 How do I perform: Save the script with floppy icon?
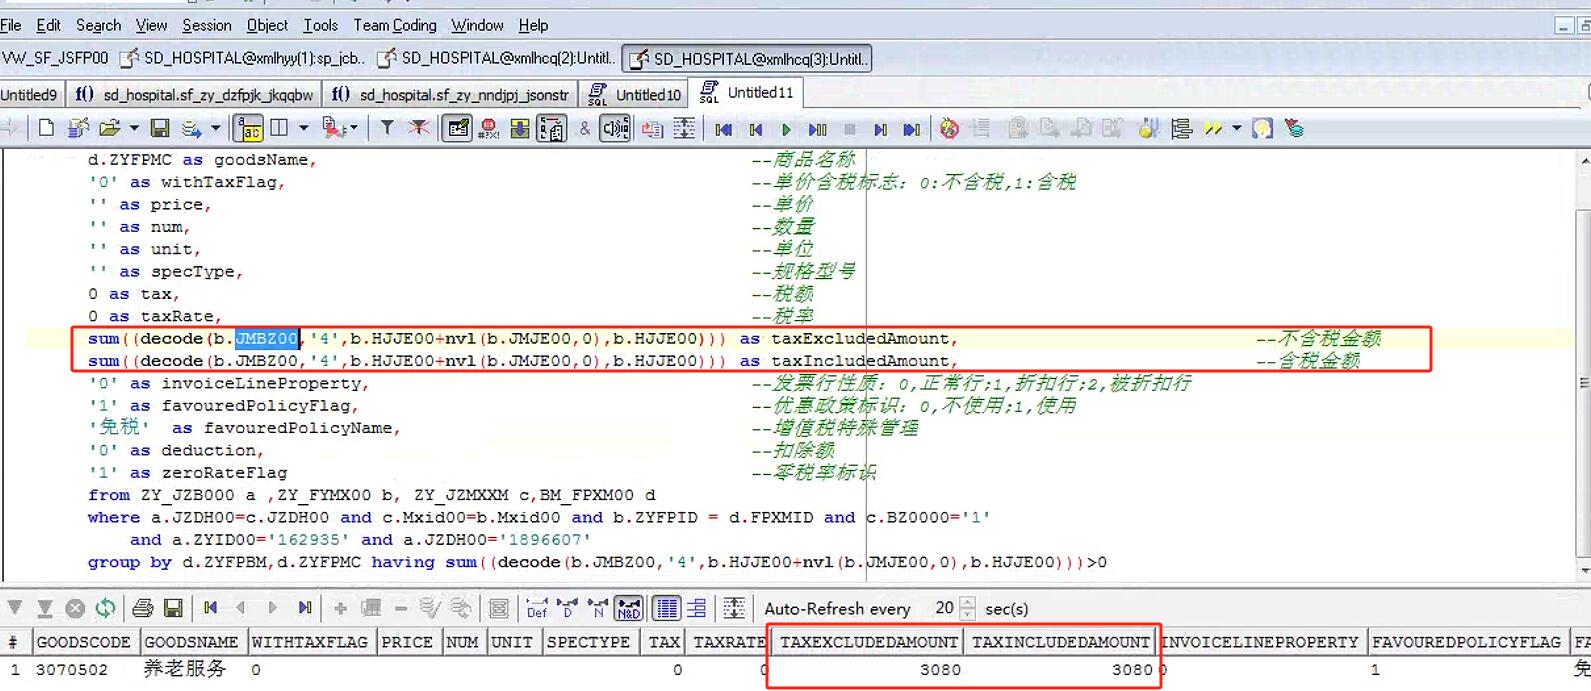click(x=160, y=128)
